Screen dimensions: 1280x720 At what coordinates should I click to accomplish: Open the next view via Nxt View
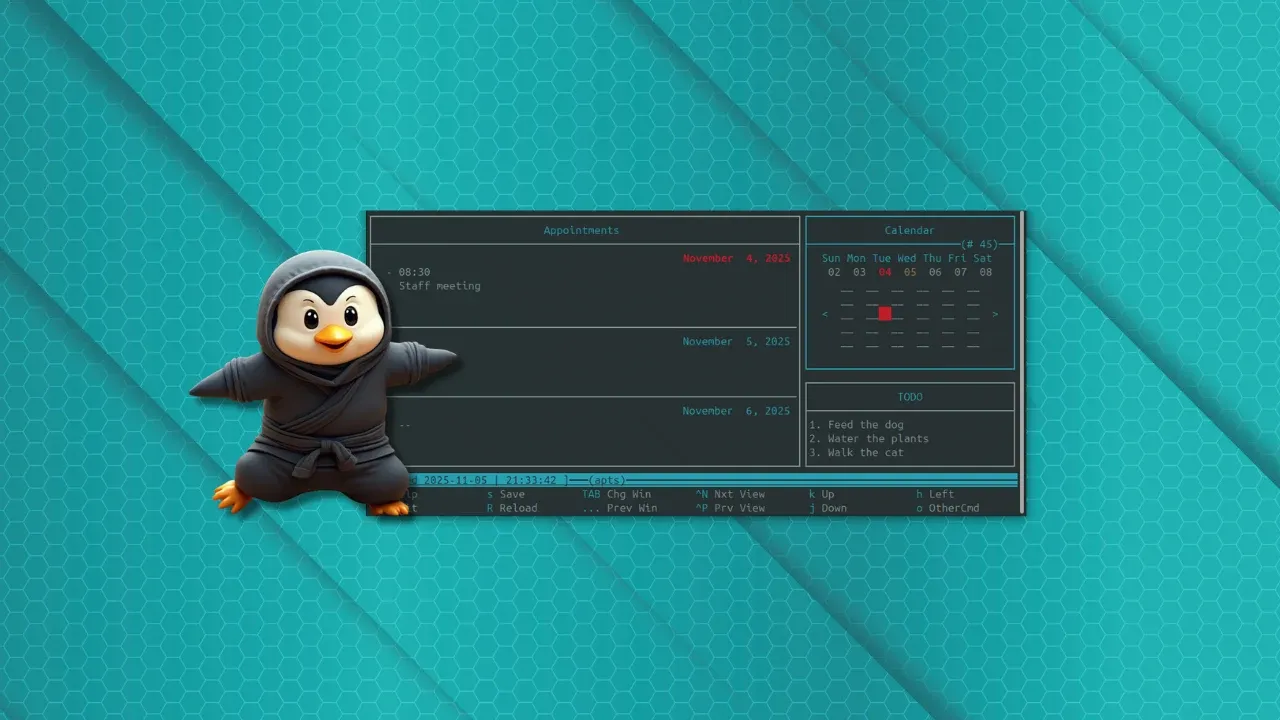738,494
